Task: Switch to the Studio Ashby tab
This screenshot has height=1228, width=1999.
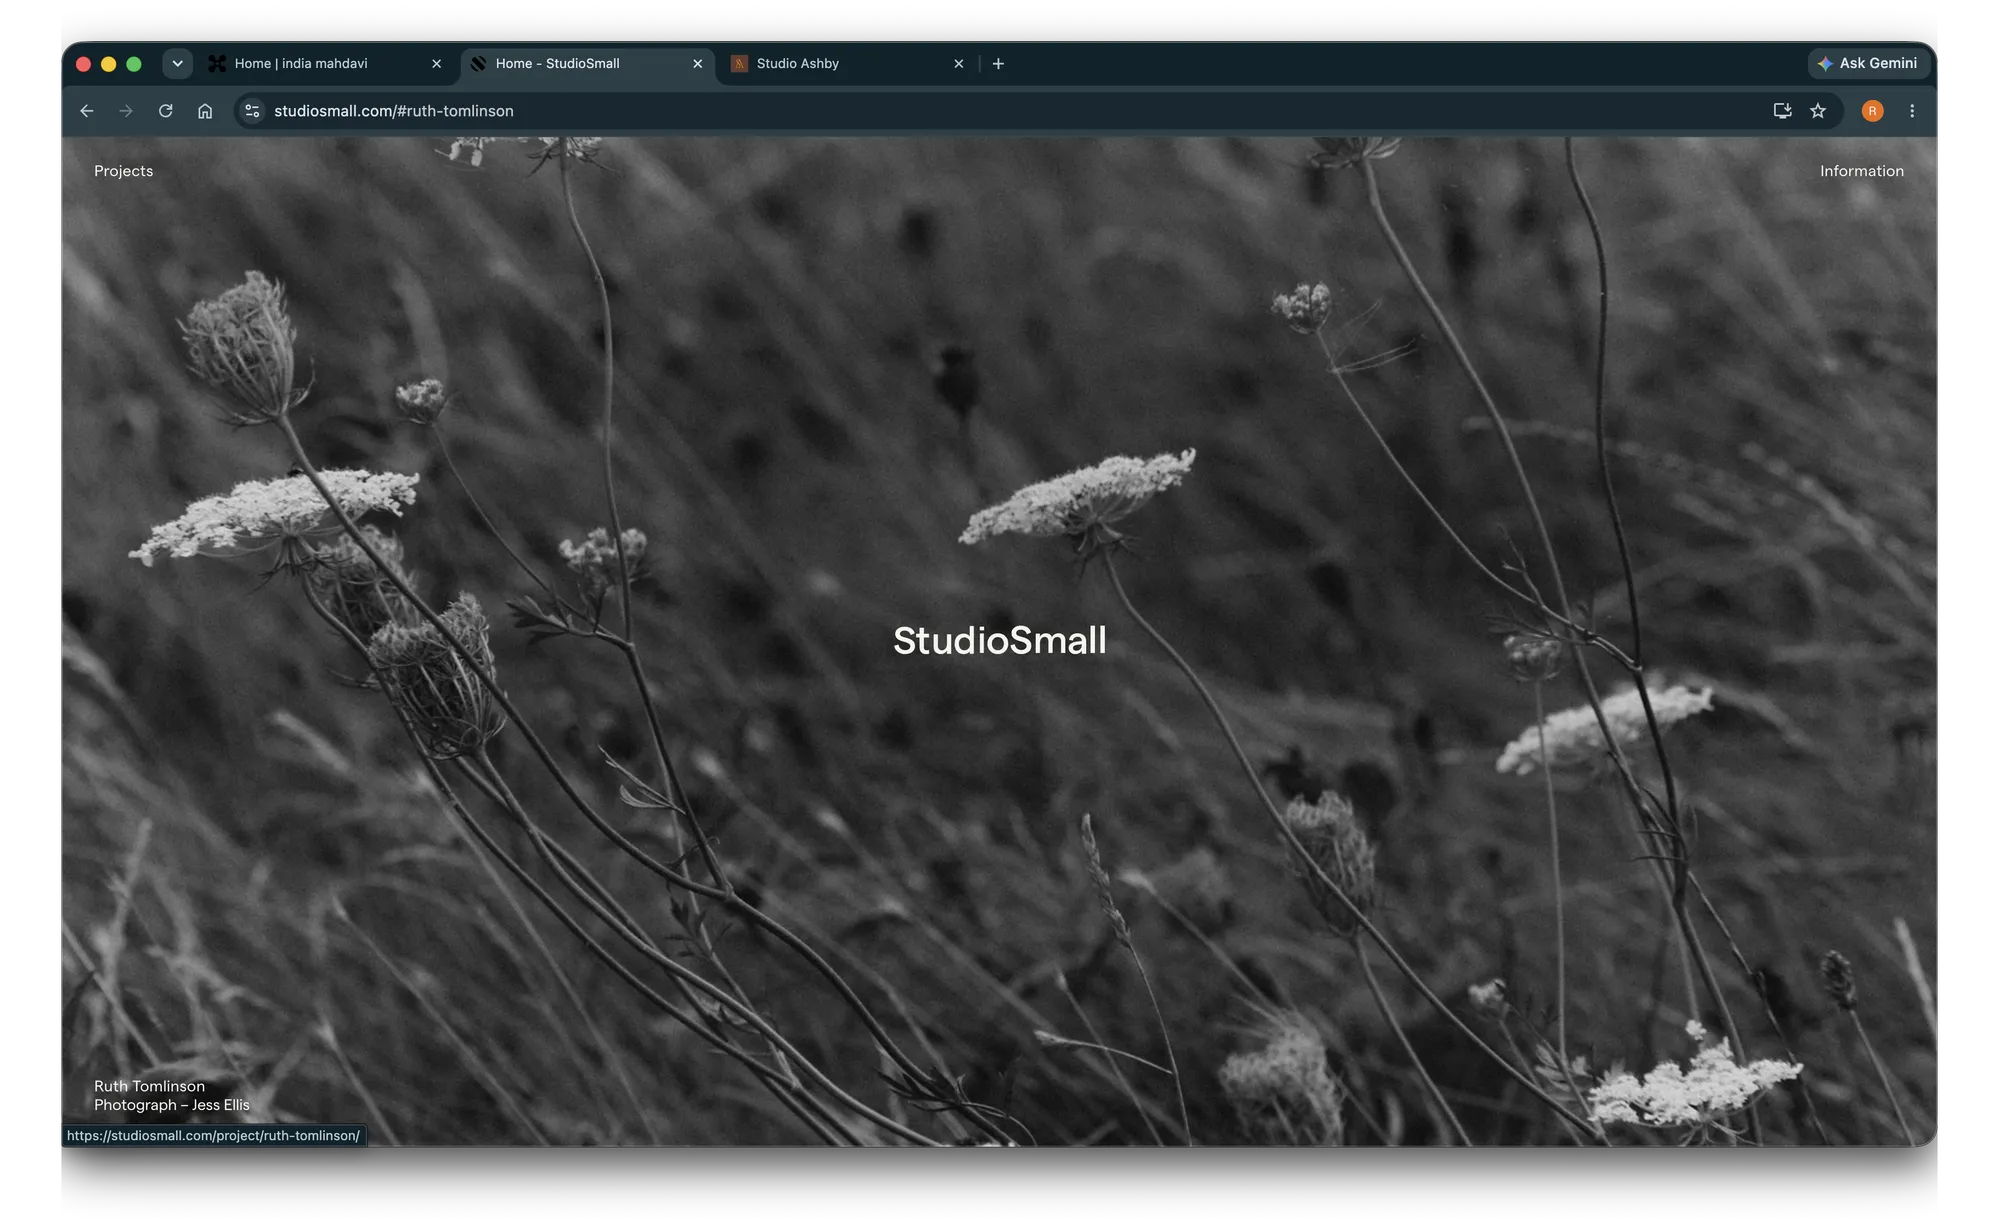Action: 849,64
